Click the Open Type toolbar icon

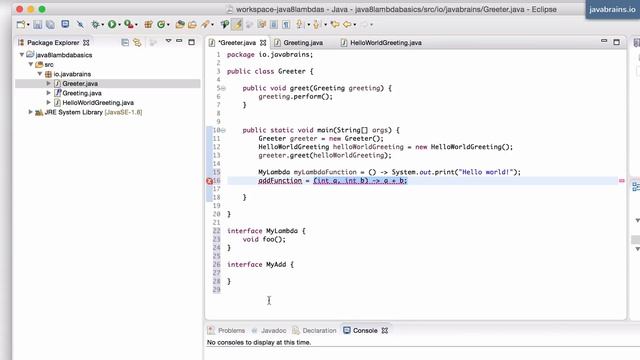(x=180, y=24)
